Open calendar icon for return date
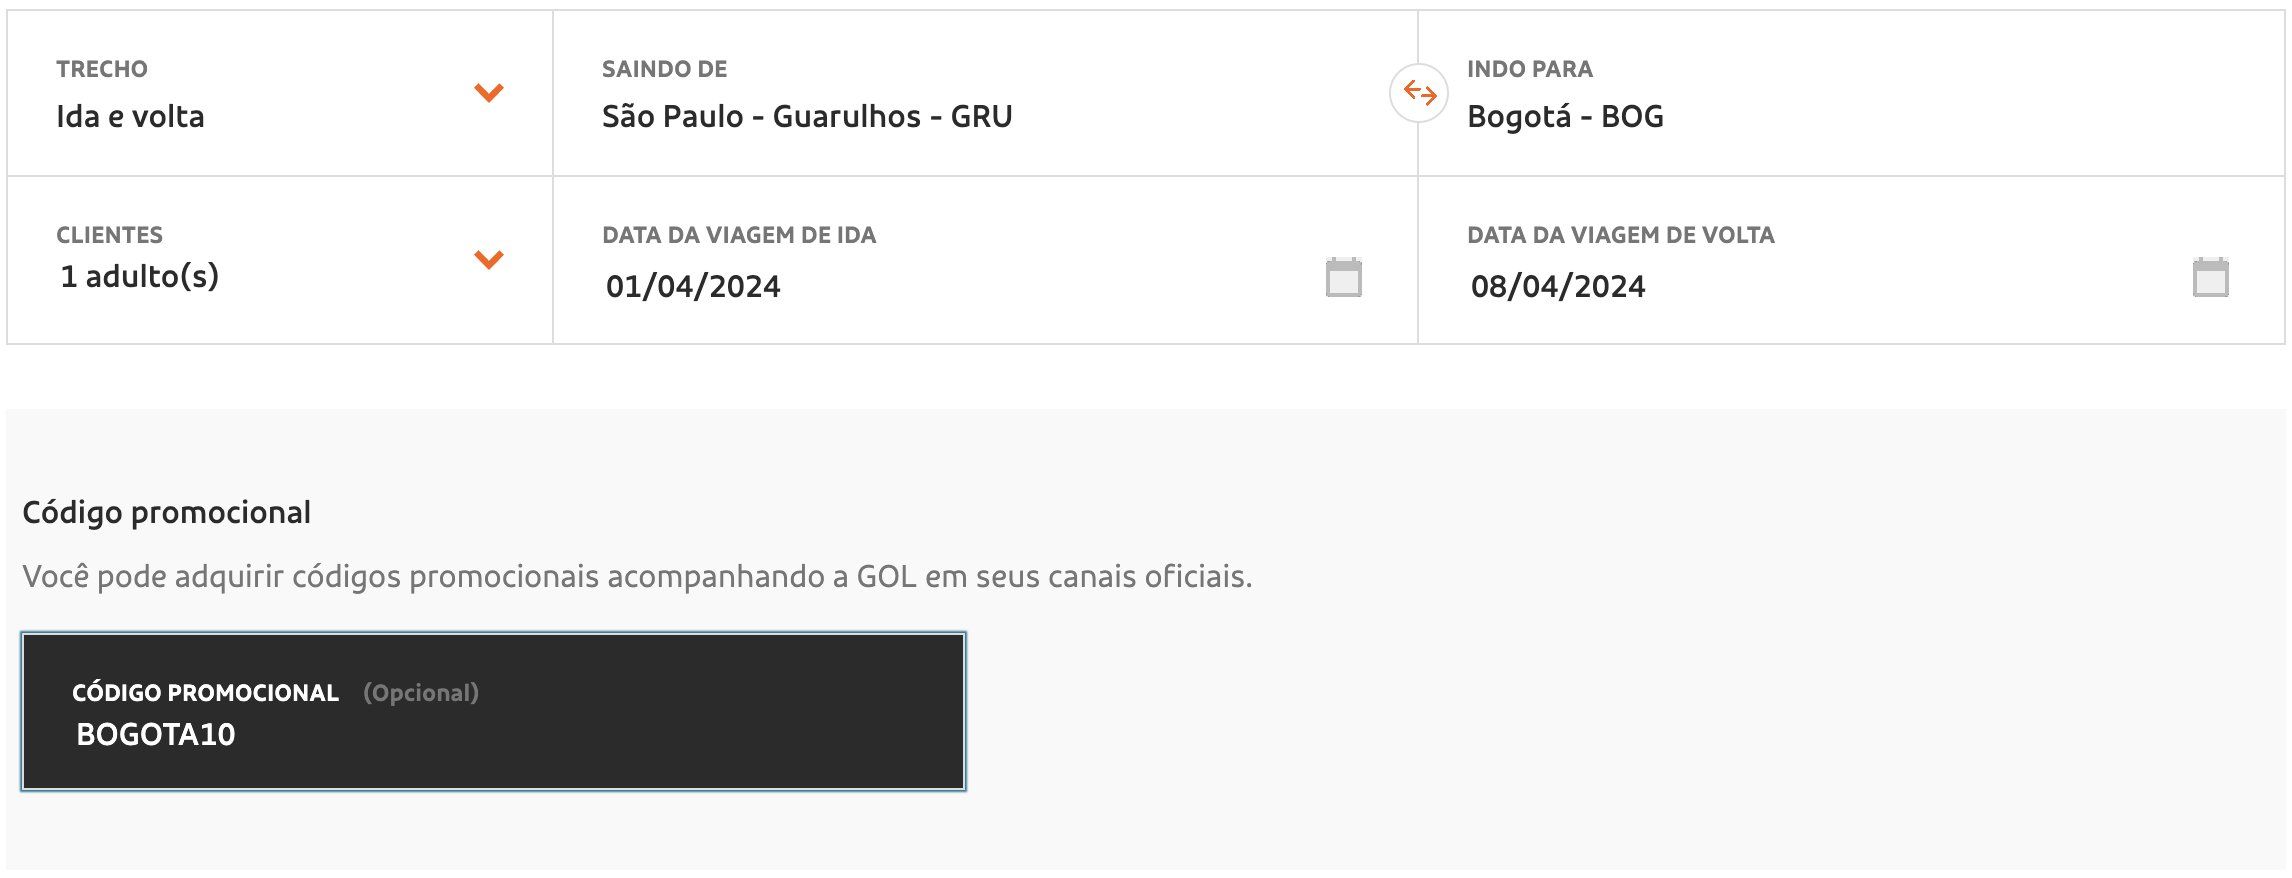This screenshot has width=2292, height=878. coord(2210,277)
